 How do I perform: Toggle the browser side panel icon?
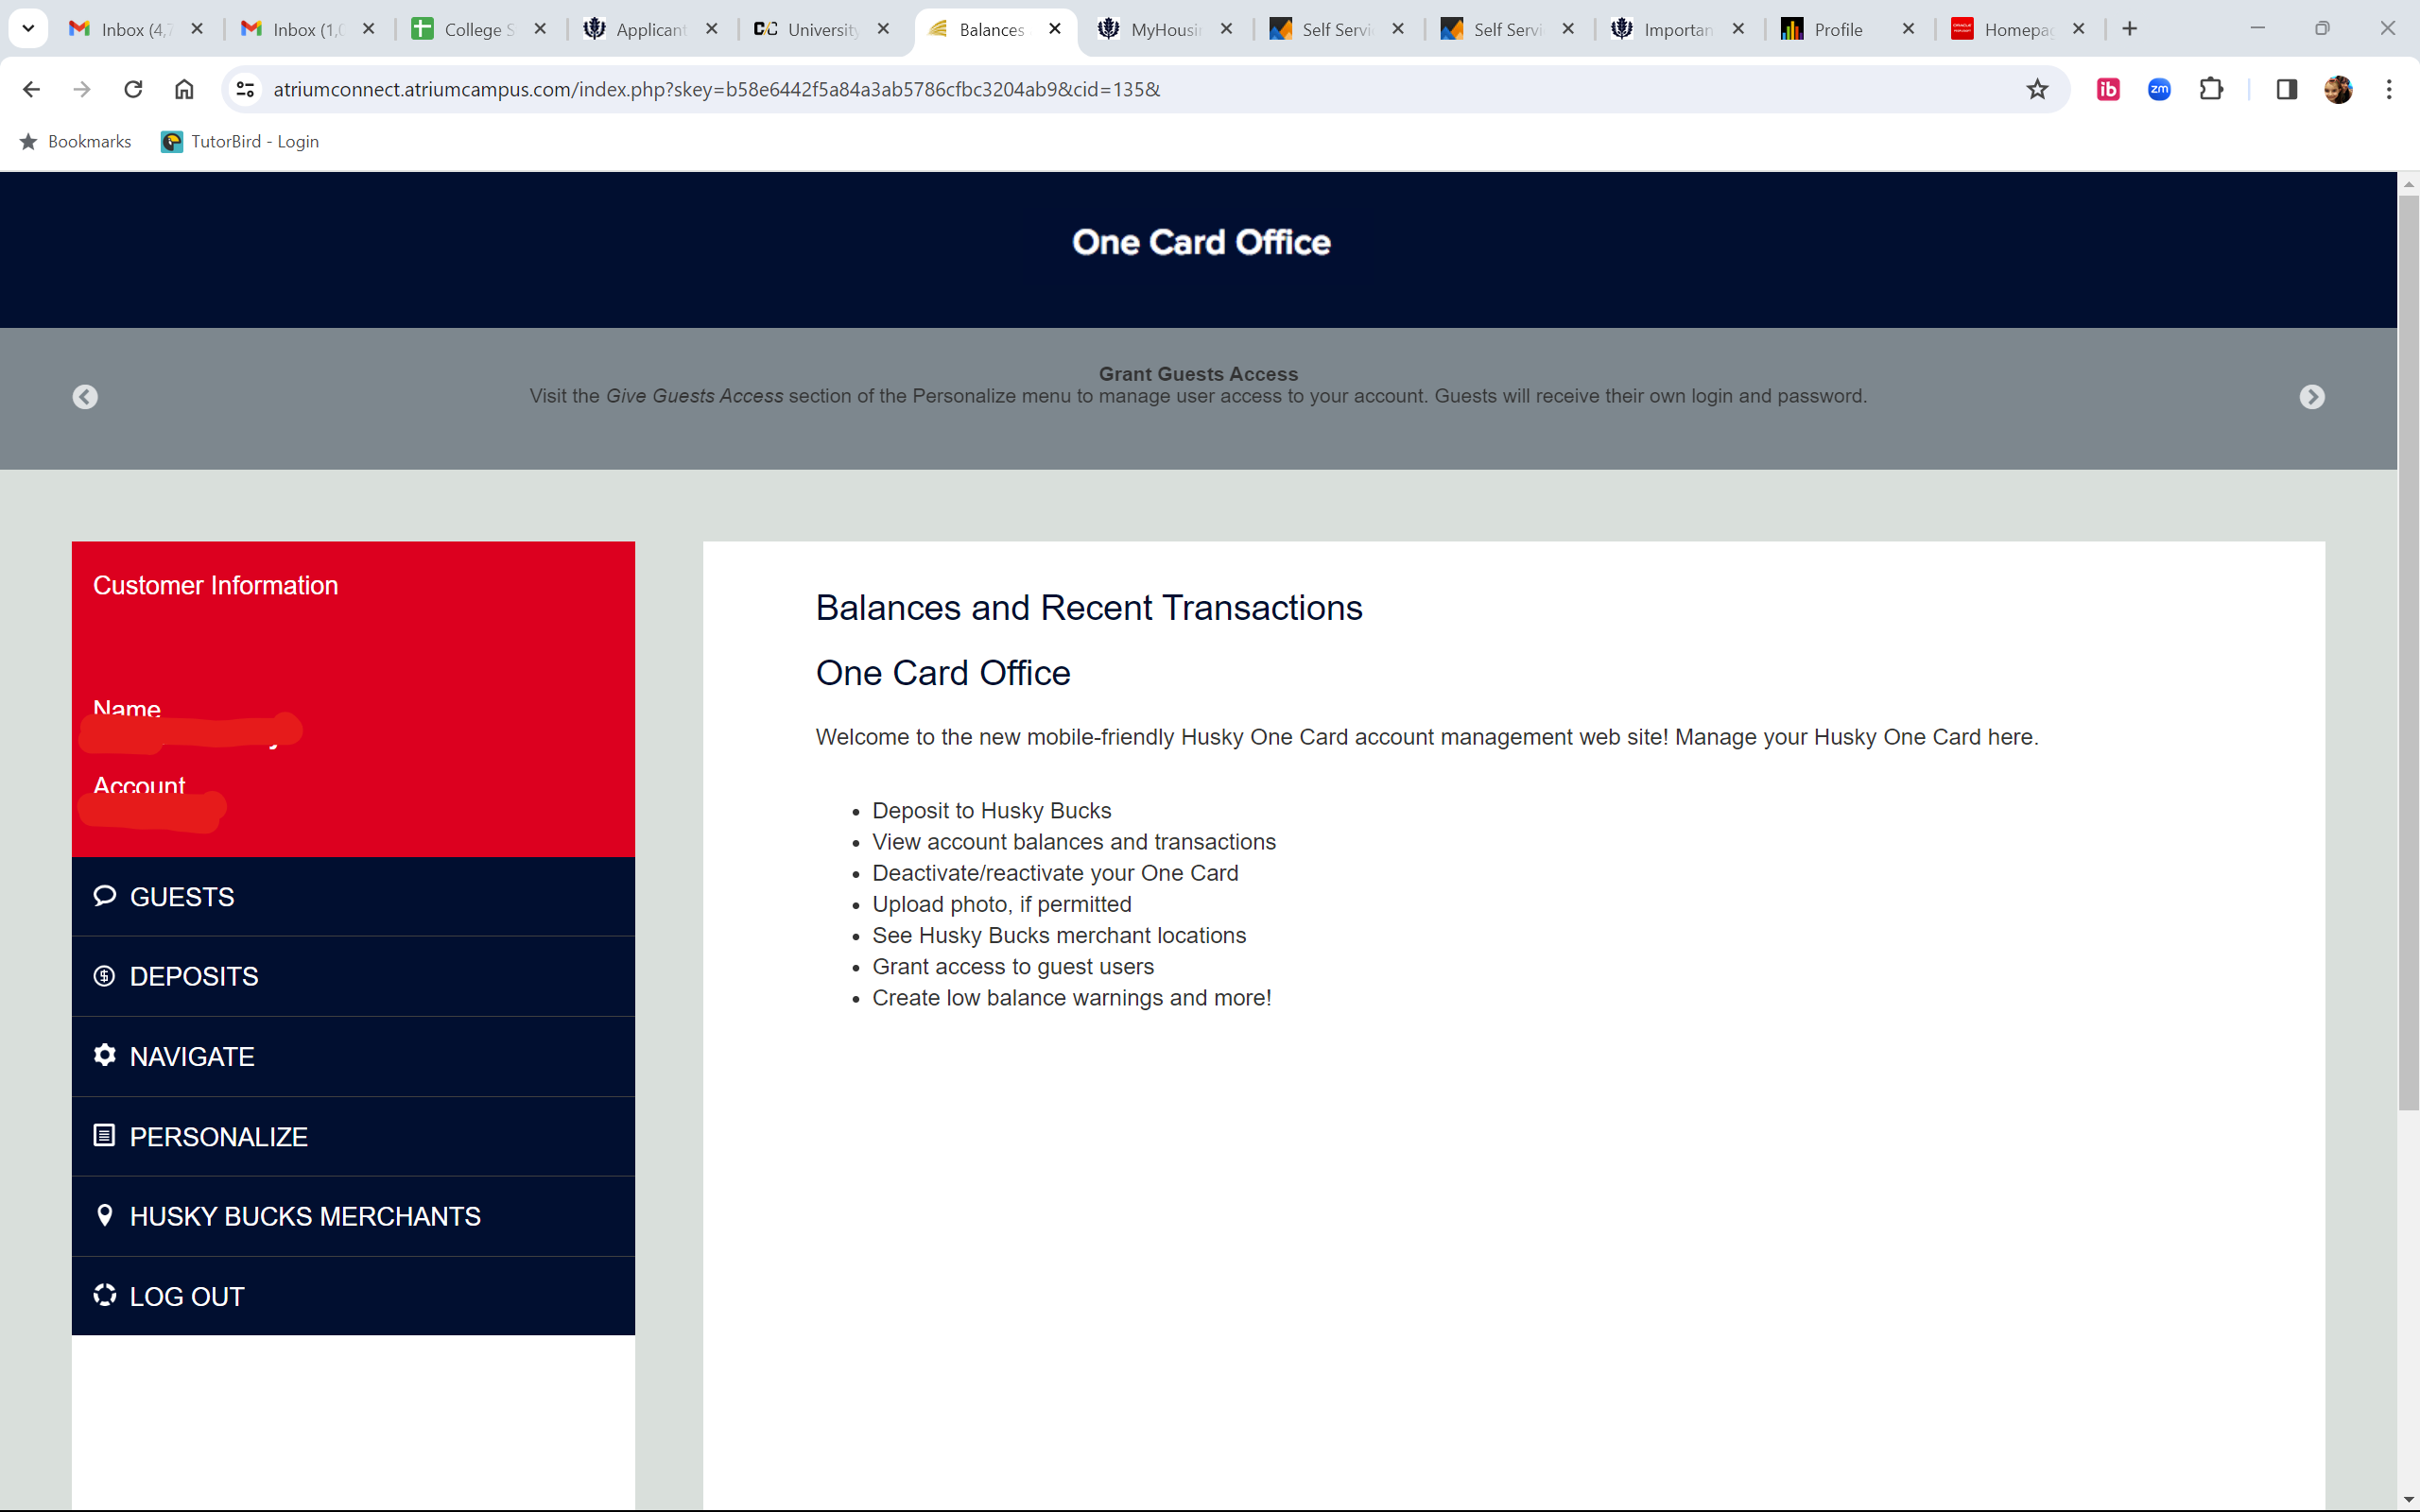click(2286, 89)
